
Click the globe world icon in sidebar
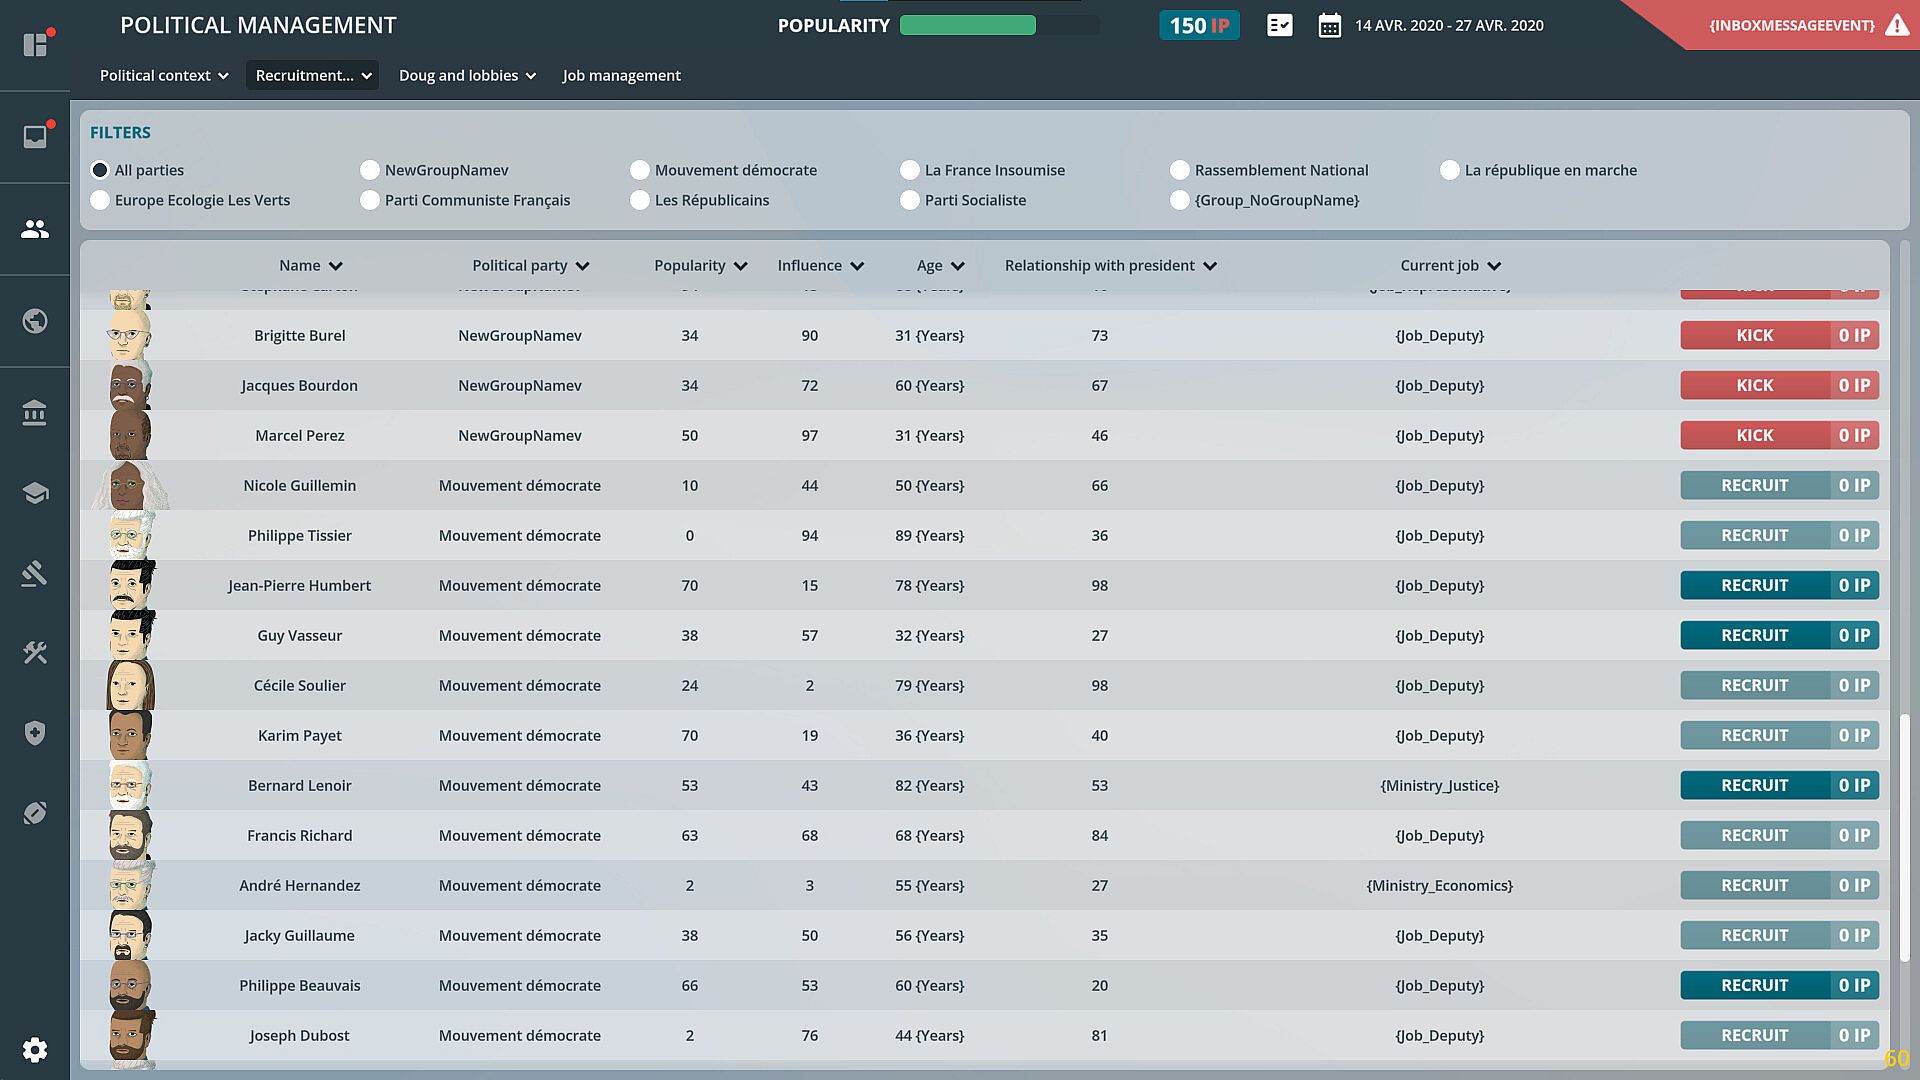point(35,321)
